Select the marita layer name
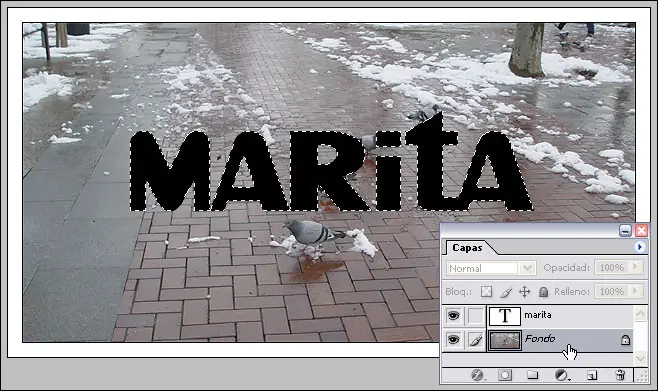Screen dimensions: 658x391 pyautogui.click(x=538, y=315)
